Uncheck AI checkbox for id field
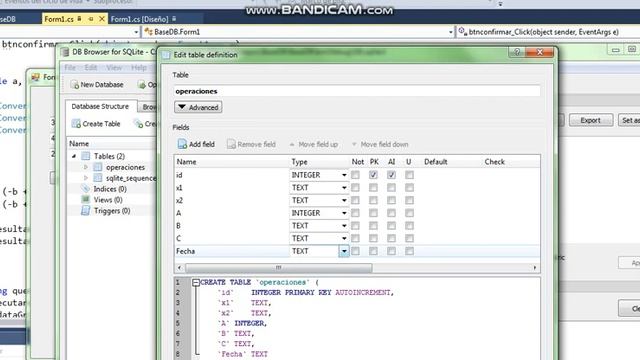The height and width of the screenshot is (360, 640). [x=391, y=175]
